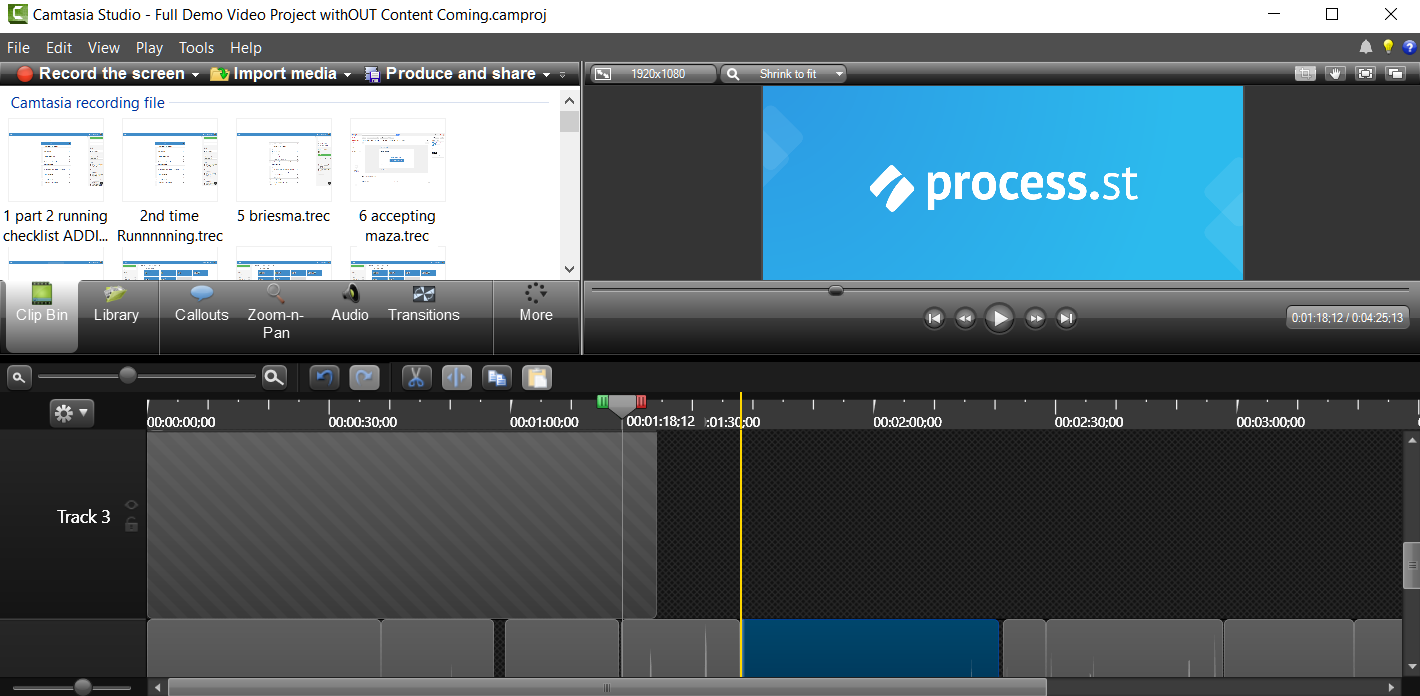Redo the last action

(365, 377)
